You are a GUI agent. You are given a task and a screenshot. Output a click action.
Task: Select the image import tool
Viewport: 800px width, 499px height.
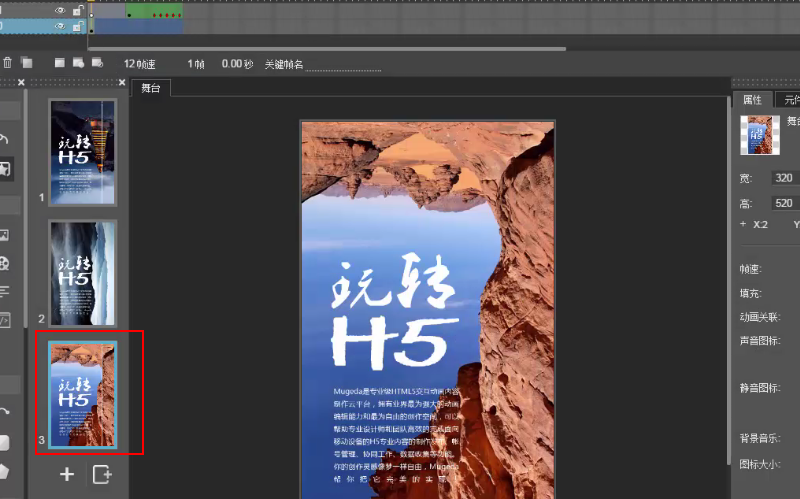5,235
